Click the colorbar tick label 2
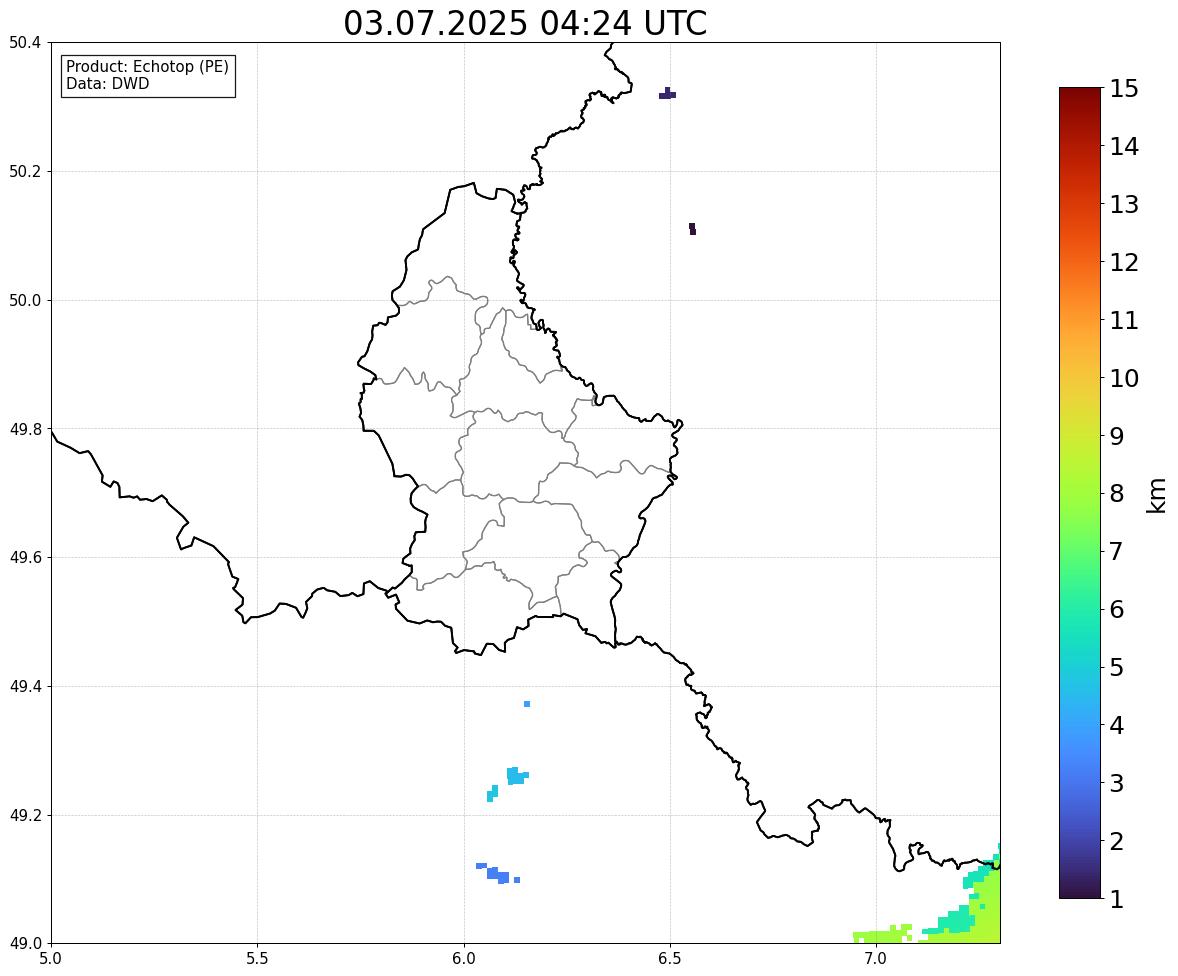This screenshot has height=976, width=1178. coord(1116,841)
